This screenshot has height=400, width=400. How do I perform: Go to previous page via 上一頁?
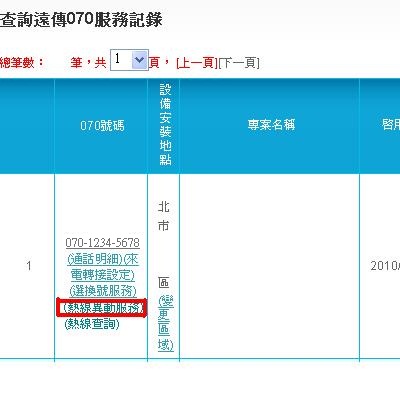[197, 63]
